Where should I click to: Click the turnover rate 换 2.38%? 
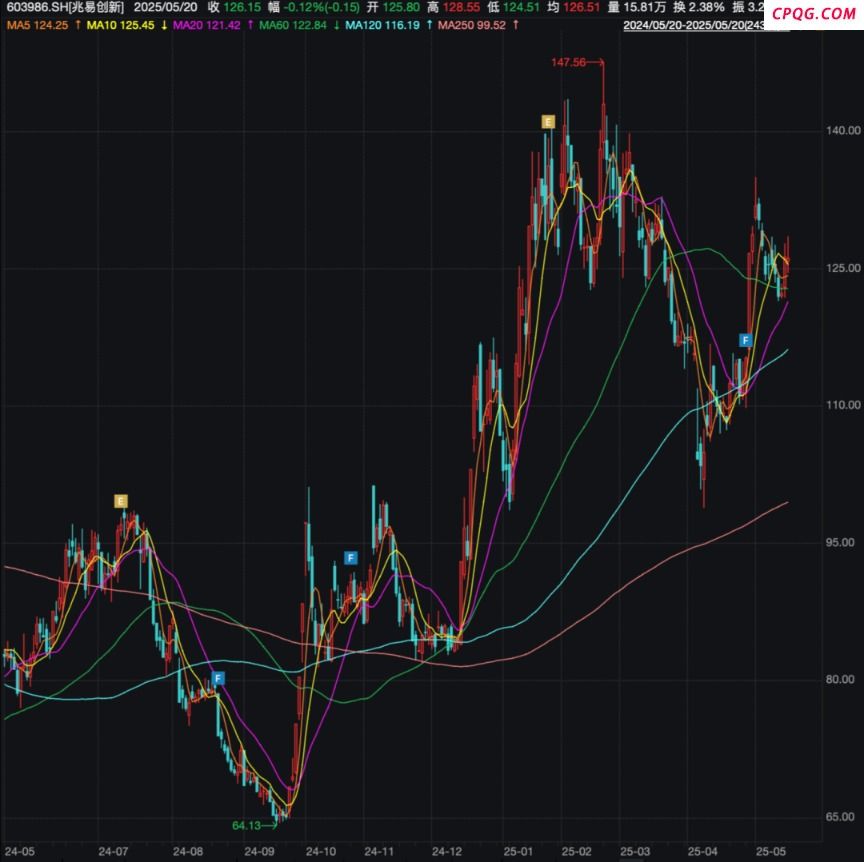coord(699,8)
